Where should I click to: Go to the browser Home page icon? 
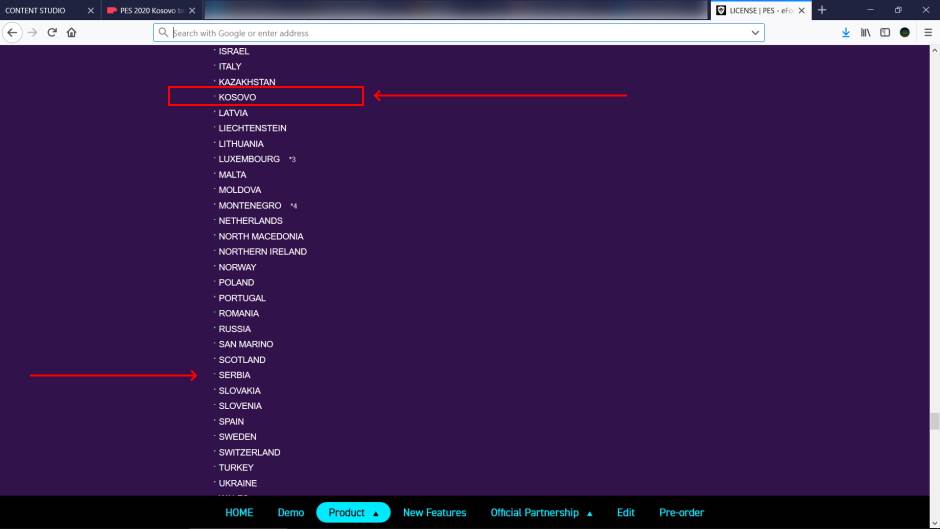(x=71, y=32)
